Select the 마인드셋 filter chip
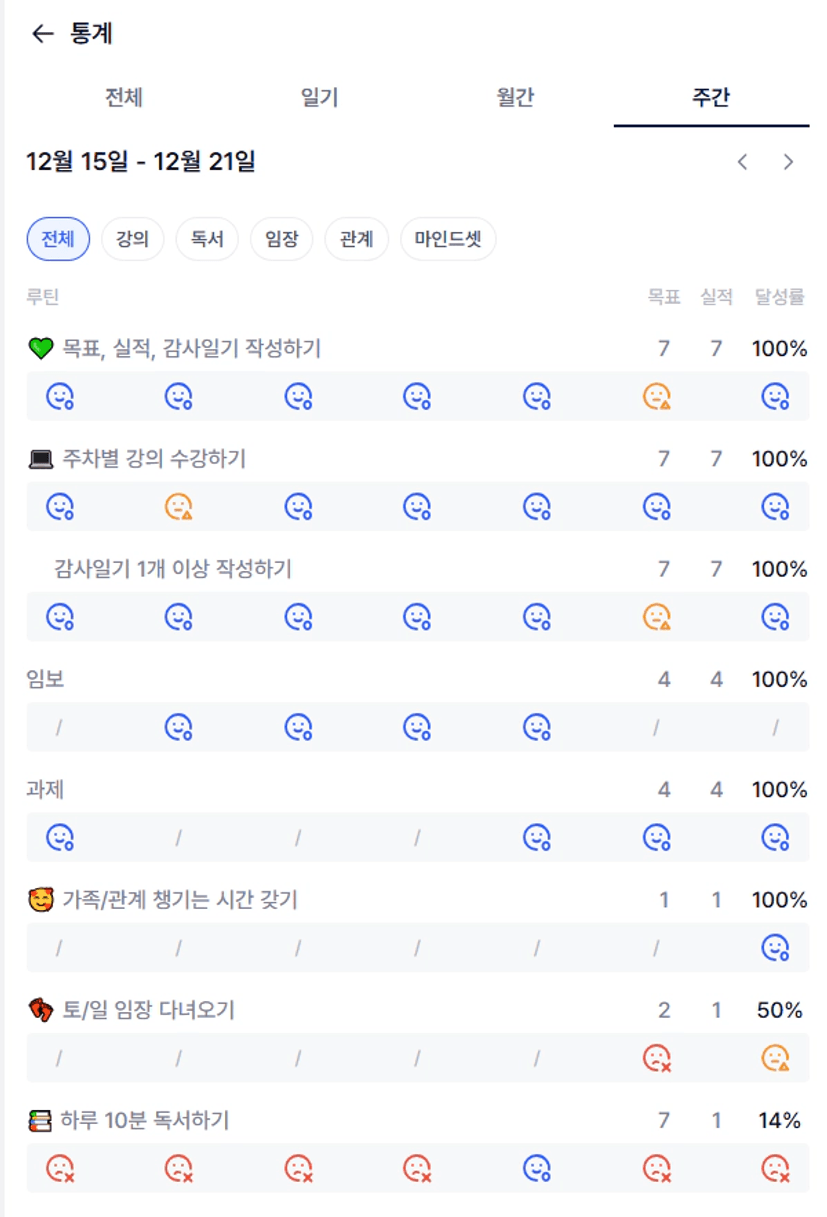 click(x=448, y=239)
